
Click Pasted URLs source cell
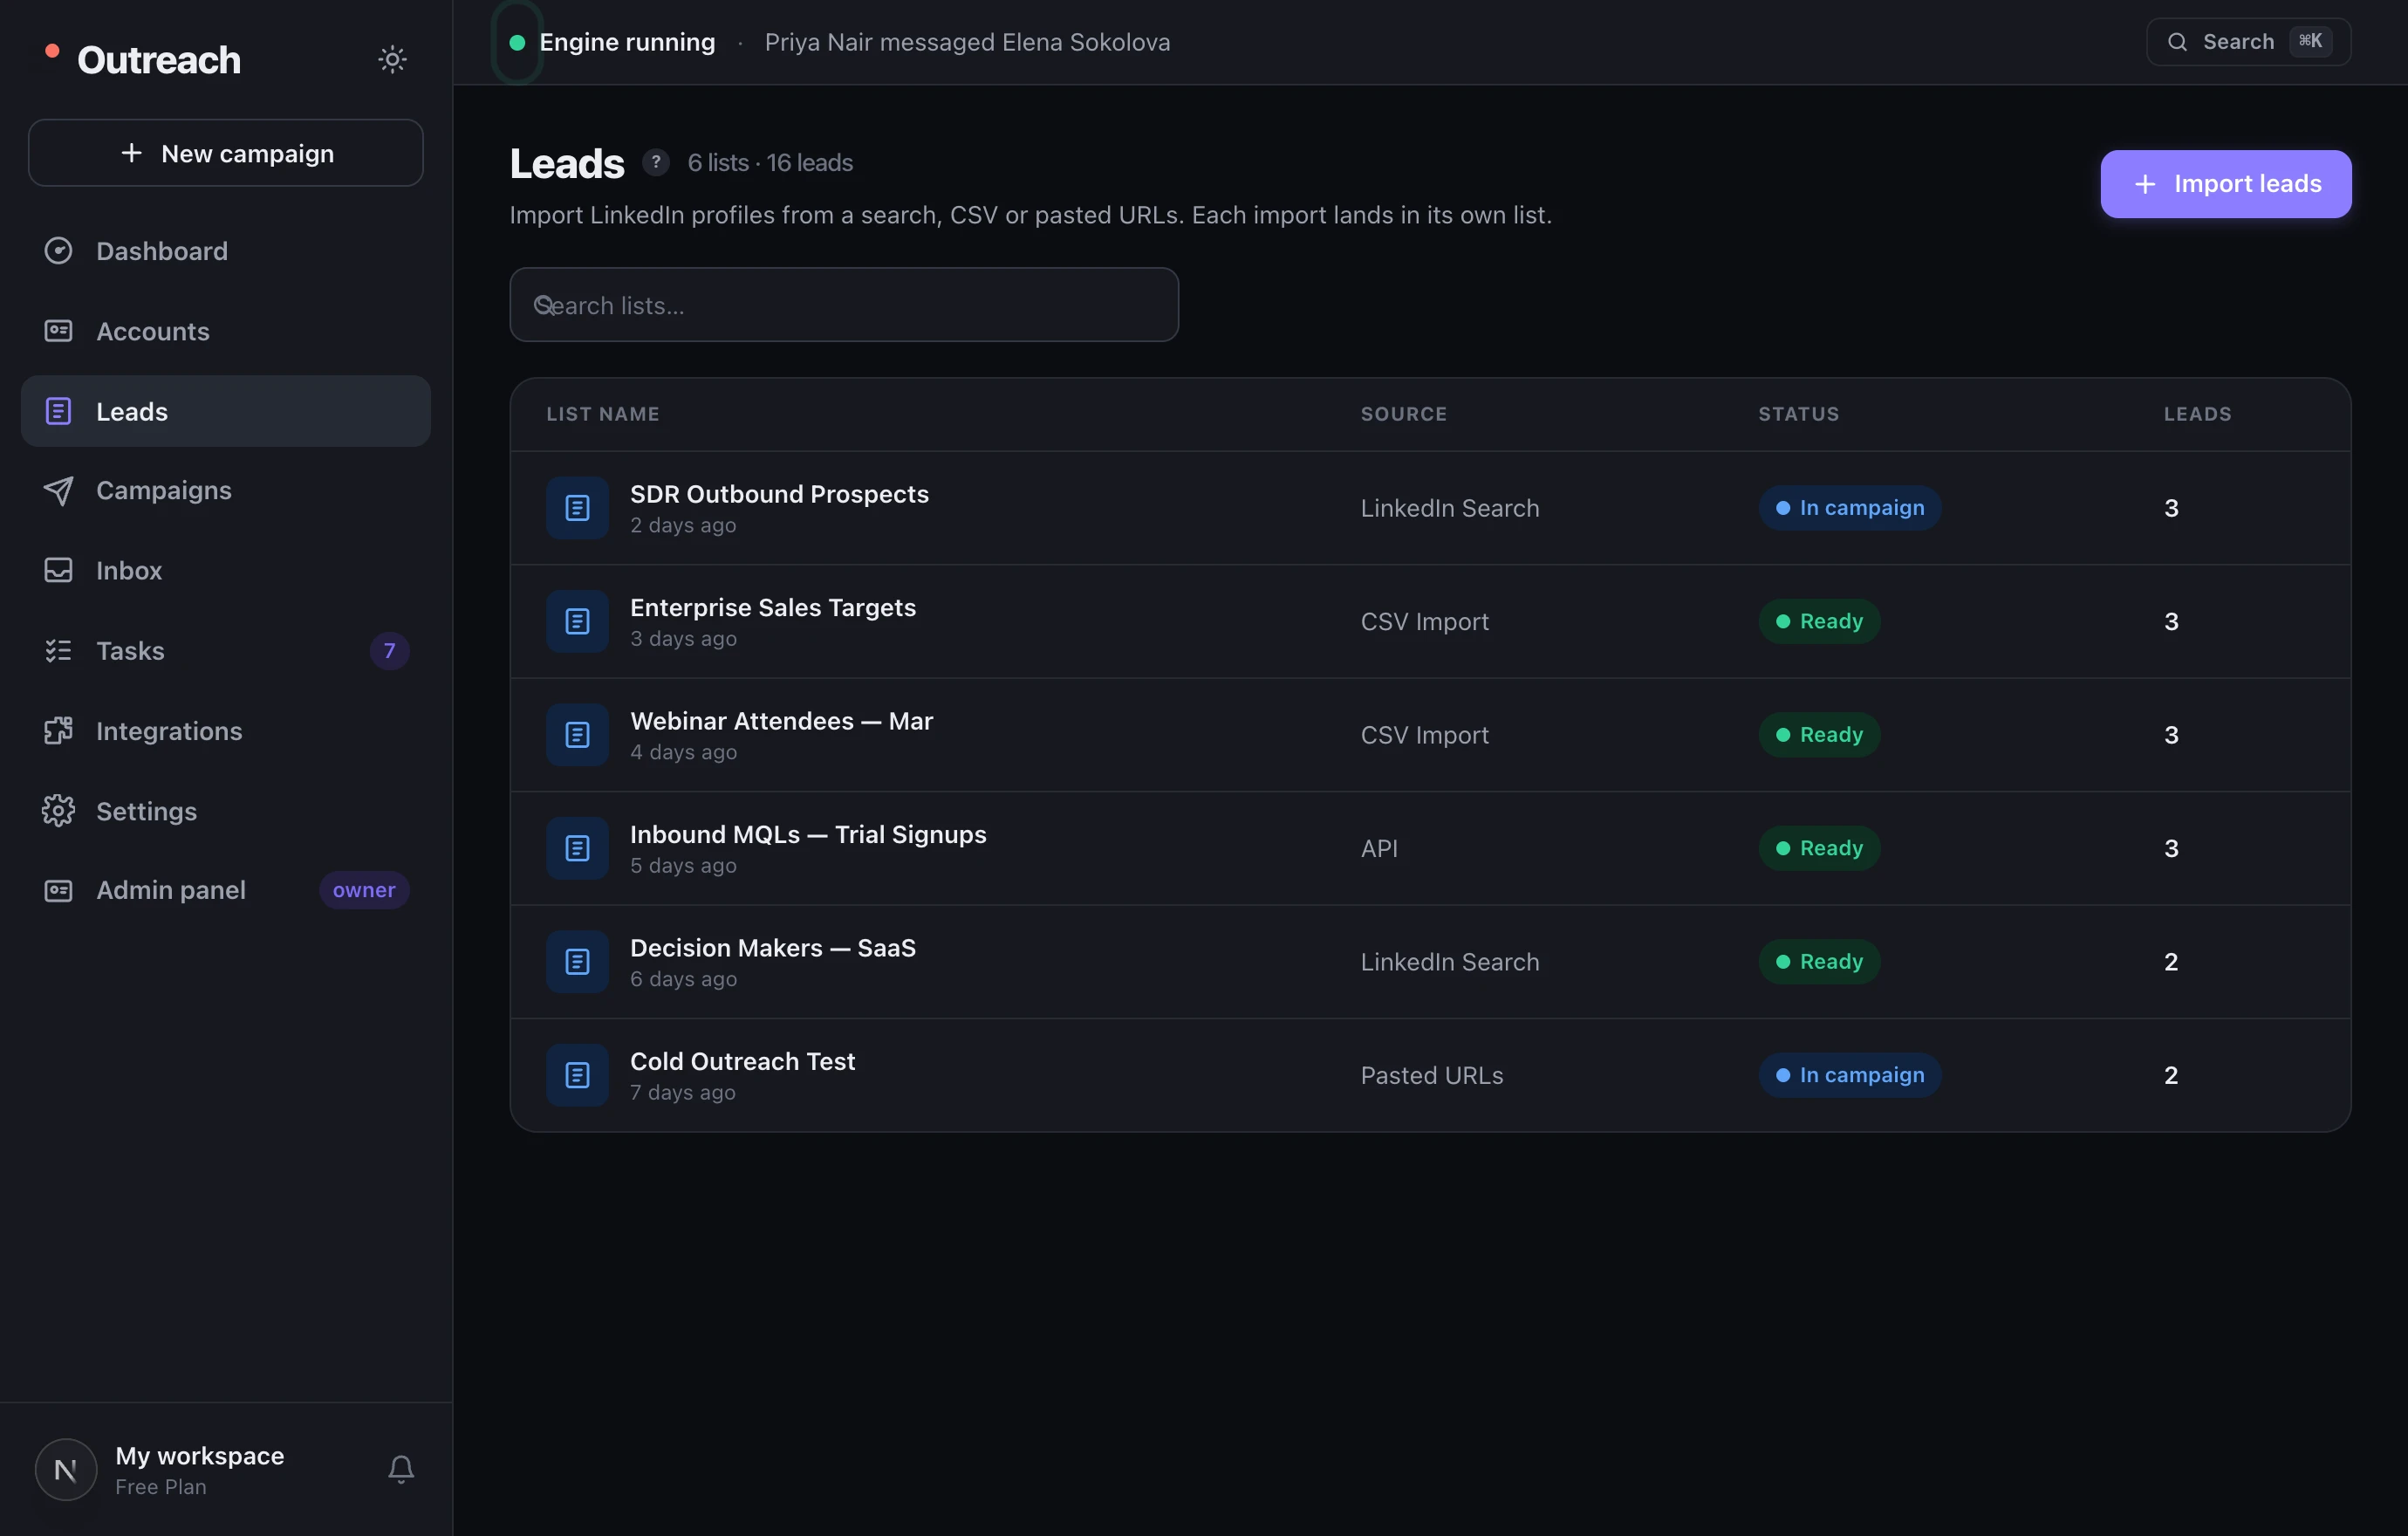click(1432, 1075)
